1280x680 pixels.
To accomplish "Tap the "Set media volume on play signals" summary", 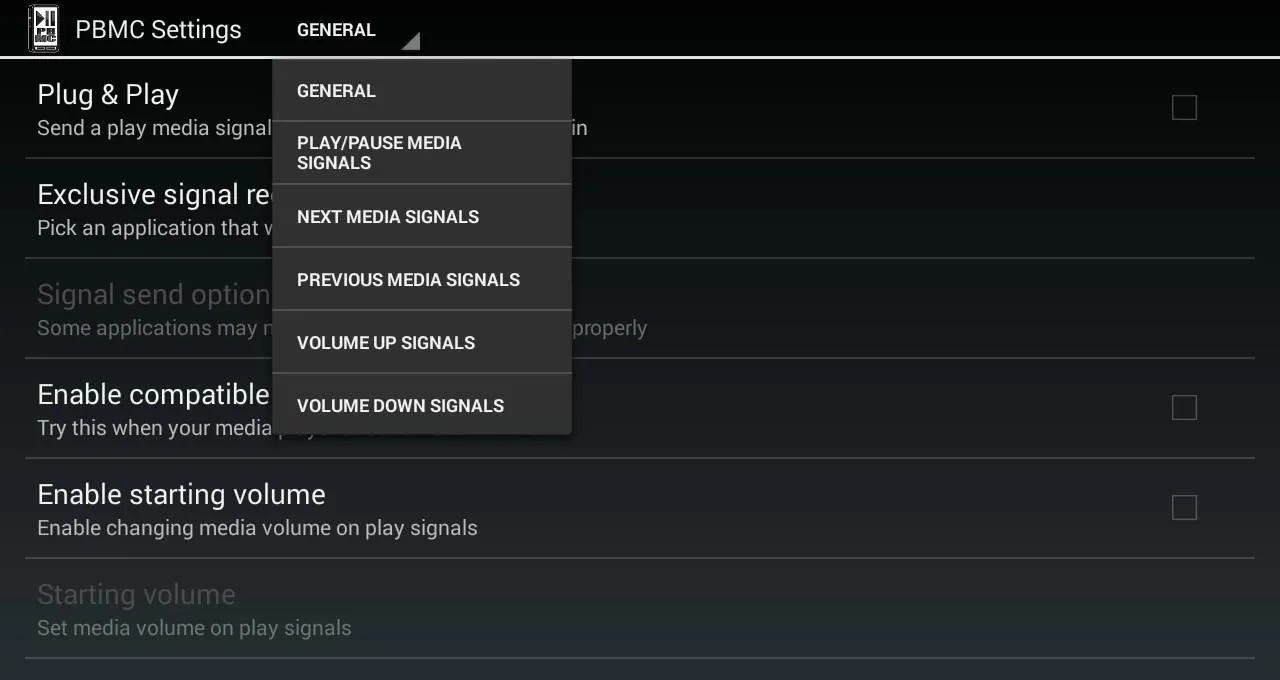I will click(194, 628).
